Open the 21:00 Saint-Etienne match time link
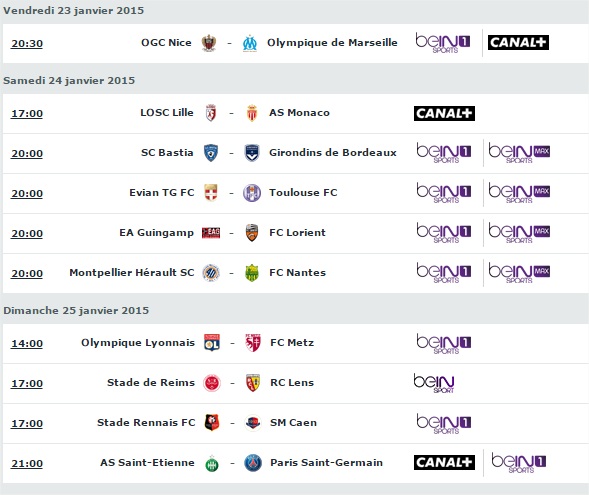This screenshot has width=589, height=495. coord(27,463)
